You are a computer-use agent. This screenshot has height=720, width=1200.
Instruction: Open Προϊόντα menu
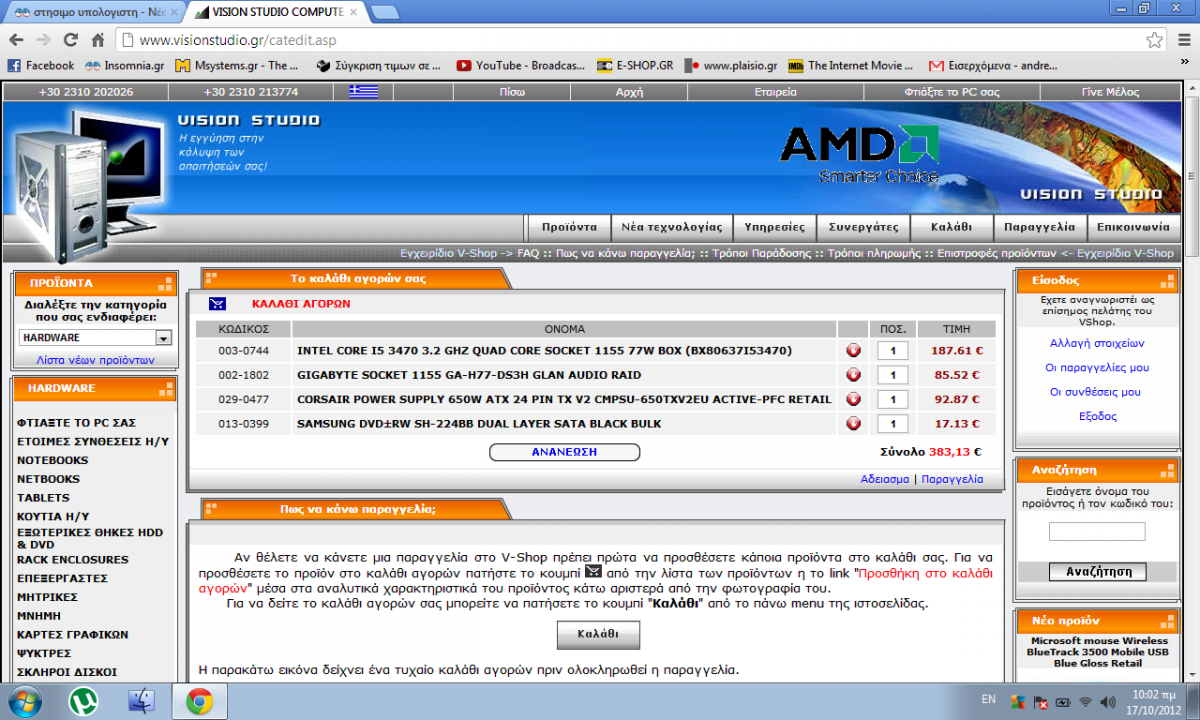[x=569, y=227]
